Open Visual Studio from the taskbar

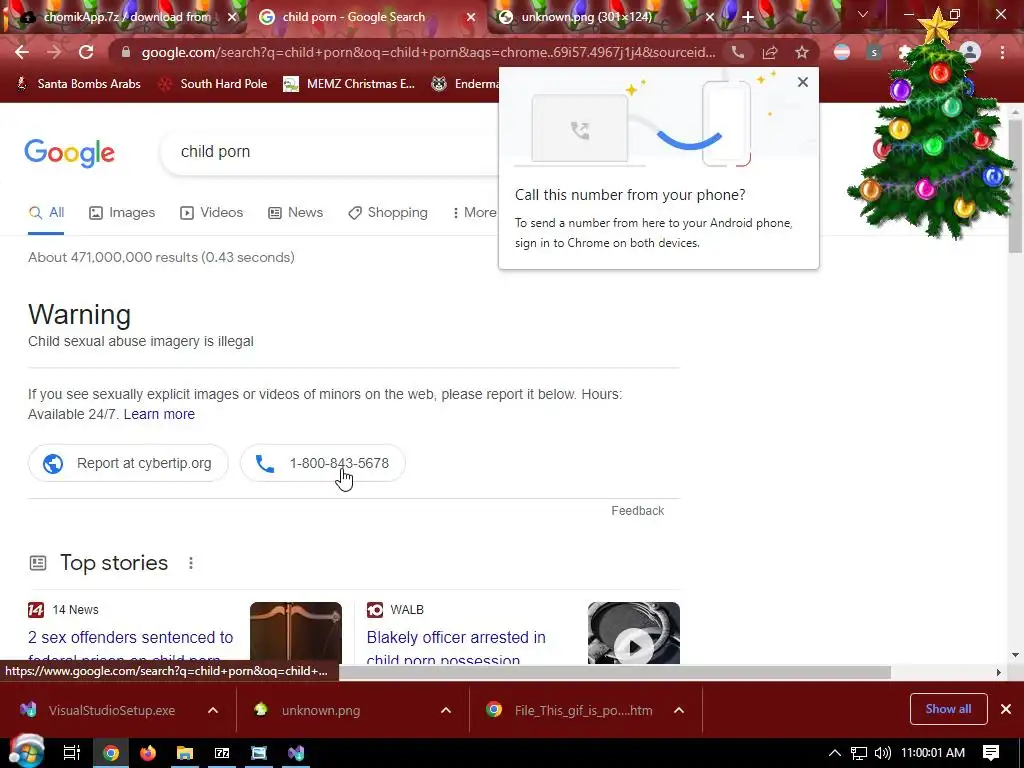[296, 753]
